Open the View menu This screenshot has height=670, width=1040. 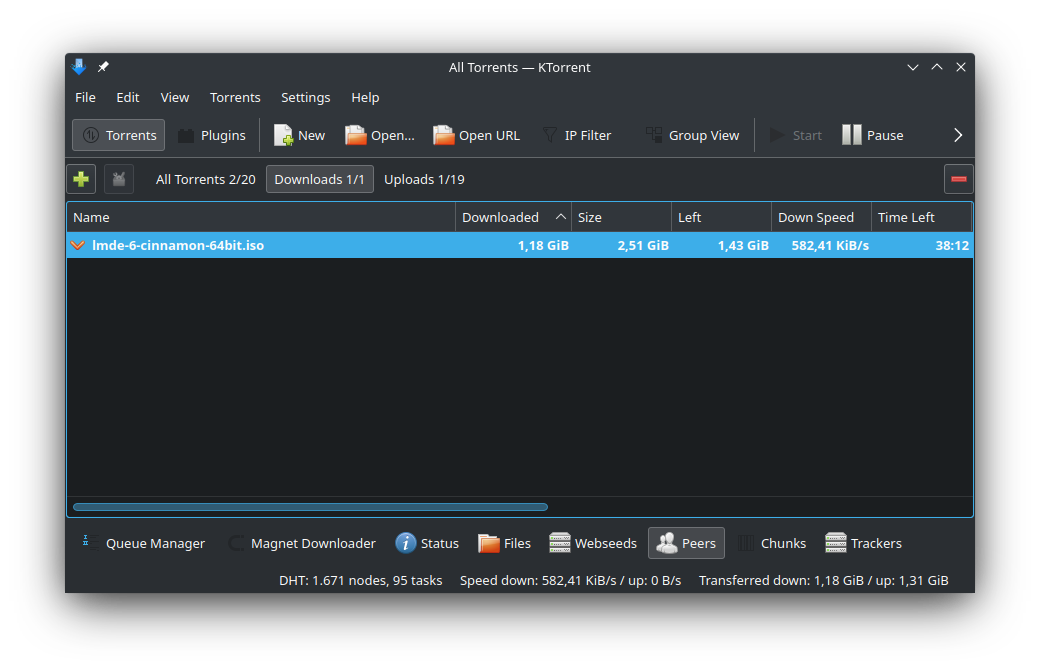click(175, 98)
